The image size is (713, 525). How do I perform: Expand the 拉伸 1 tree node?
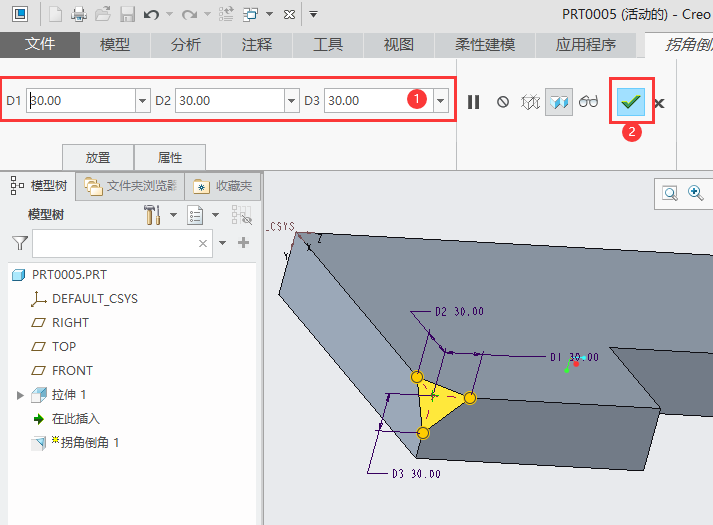point(20,396)
